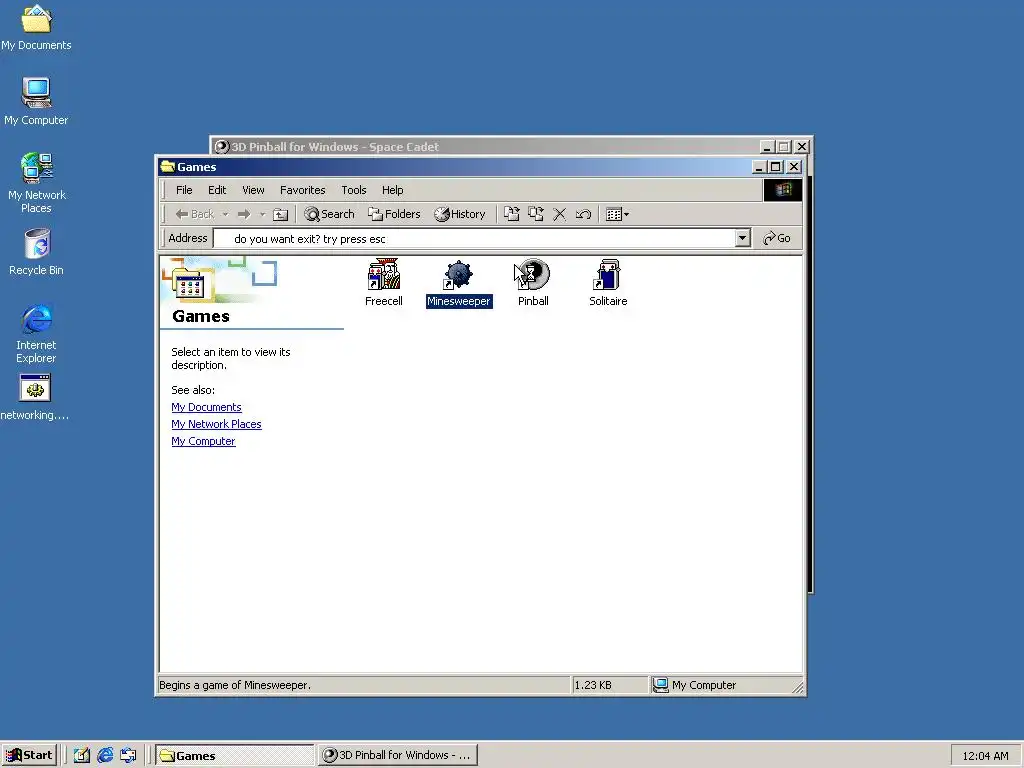Click the Undo toolbar icon
1024x768 pixels.
coord(583,214)
